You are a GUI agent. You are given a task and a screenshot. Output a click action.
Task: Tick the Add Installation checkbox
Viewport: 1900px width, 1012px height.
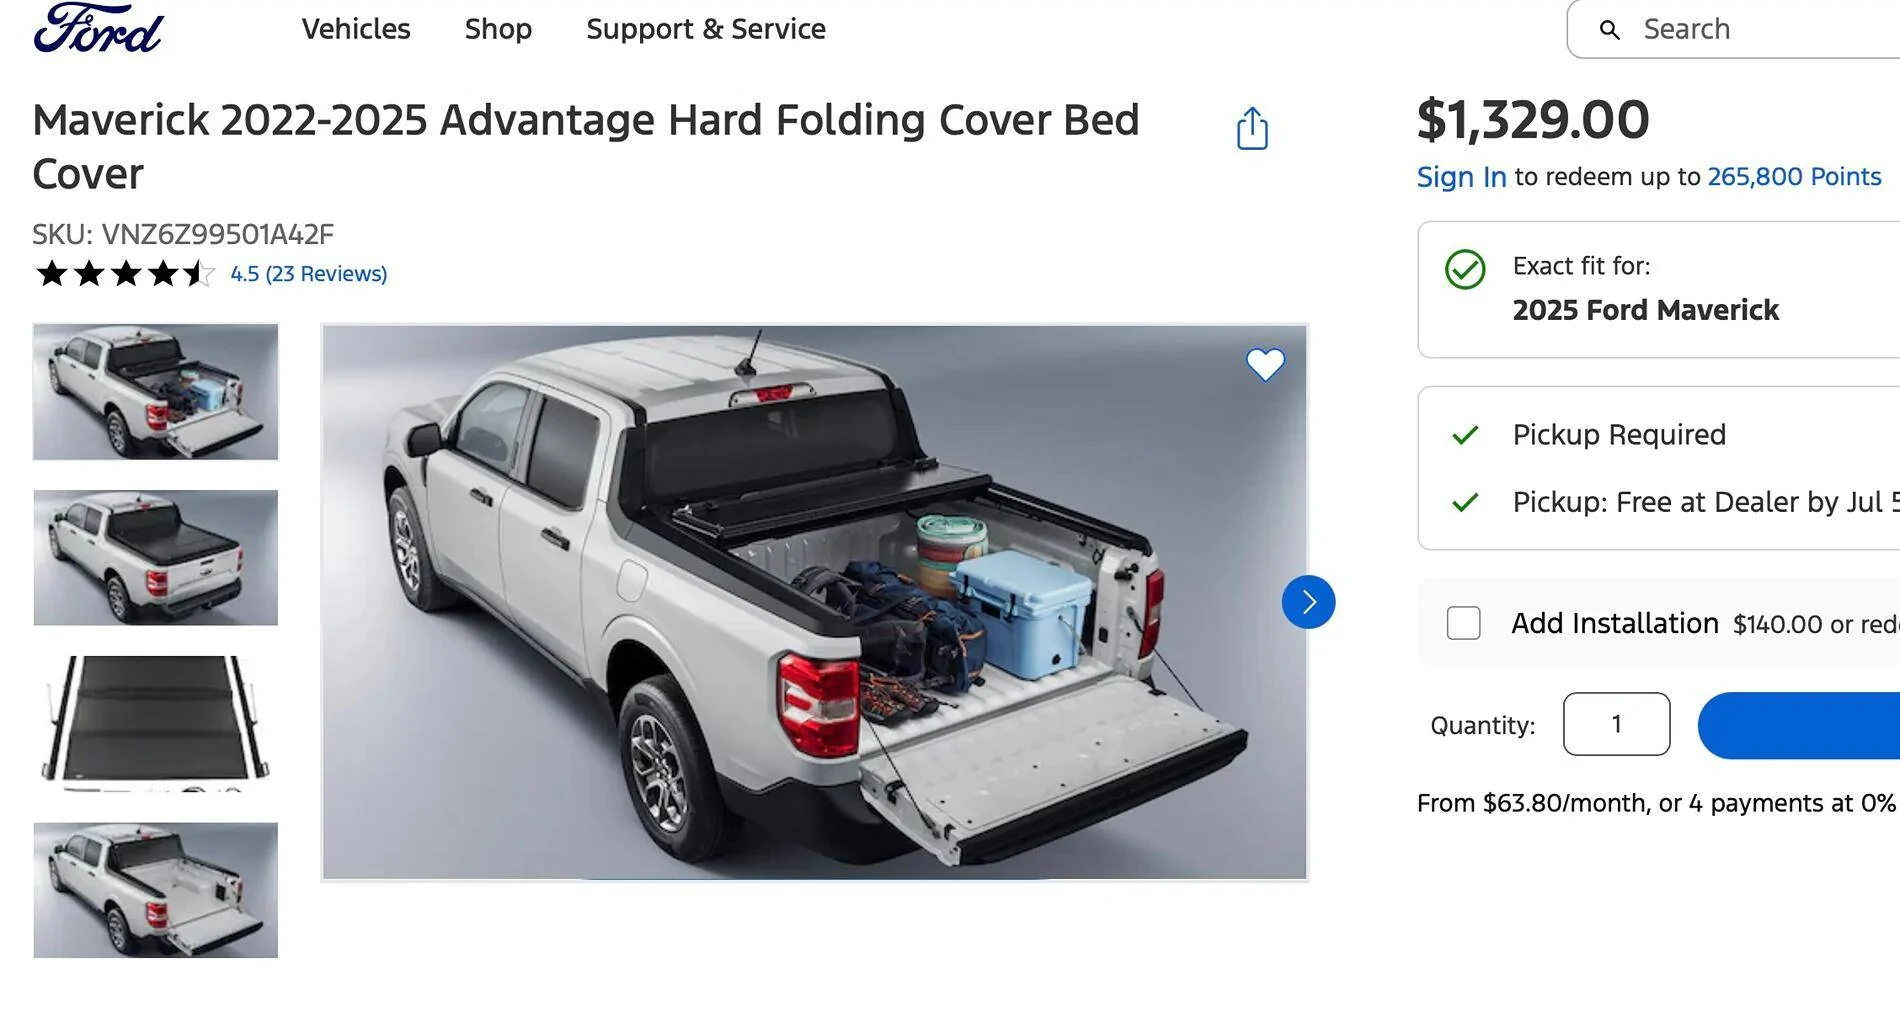pyautogui.click(x=1463, y=623)
